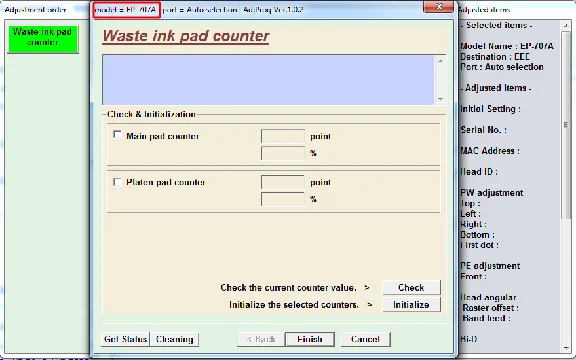Cancel the waste ink pad dialog
Image resolution: width=576 pixels, height=360 pixels.
(365, 339)
